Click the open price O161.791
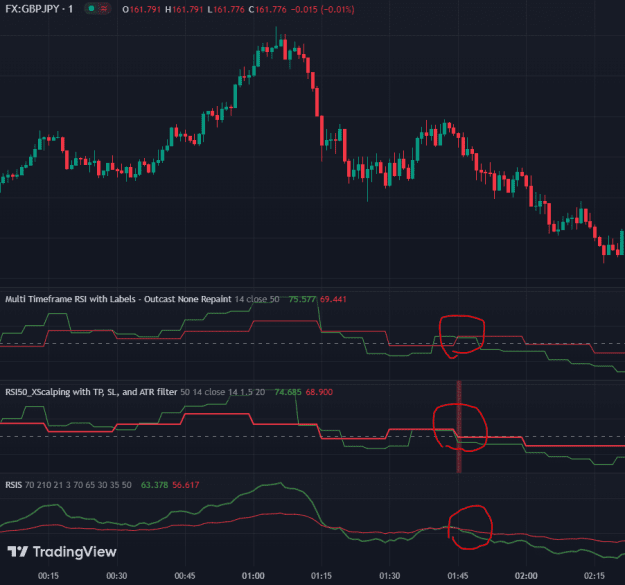This screenshot has width=625, height=585. (141, 9)
